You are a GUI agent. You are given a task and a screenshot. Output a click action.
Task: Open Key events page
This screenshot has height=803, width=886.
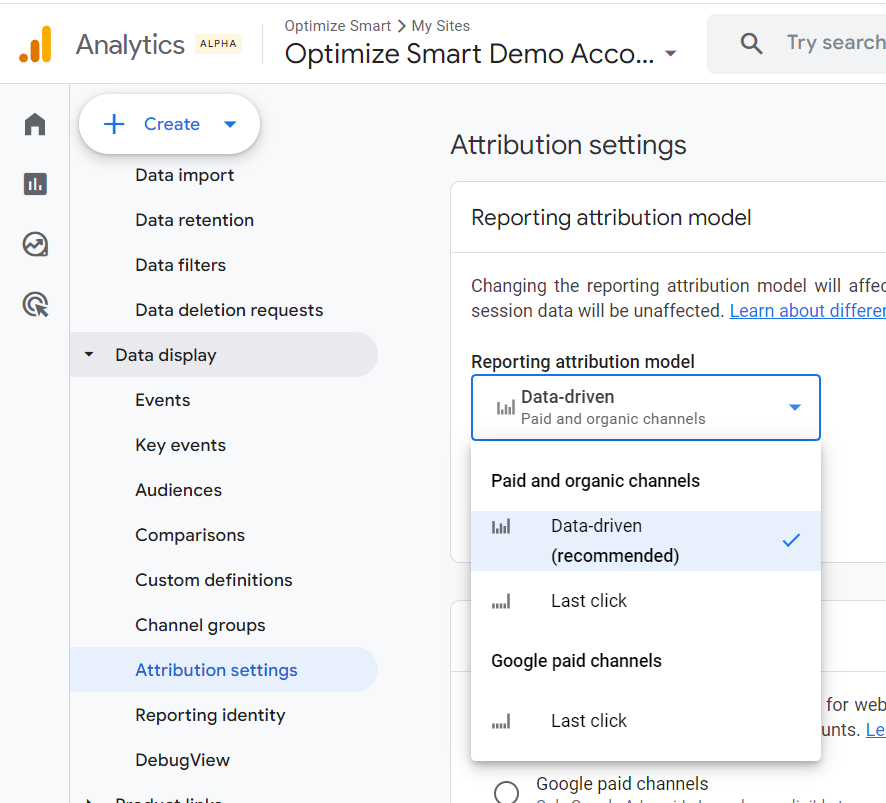[180, 445]
